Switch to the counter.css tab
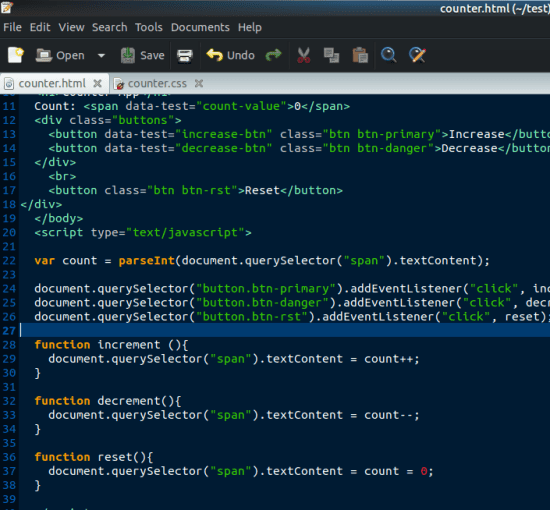Image resolution: width=550 pixels, height=510 pixels. [157, 83]
